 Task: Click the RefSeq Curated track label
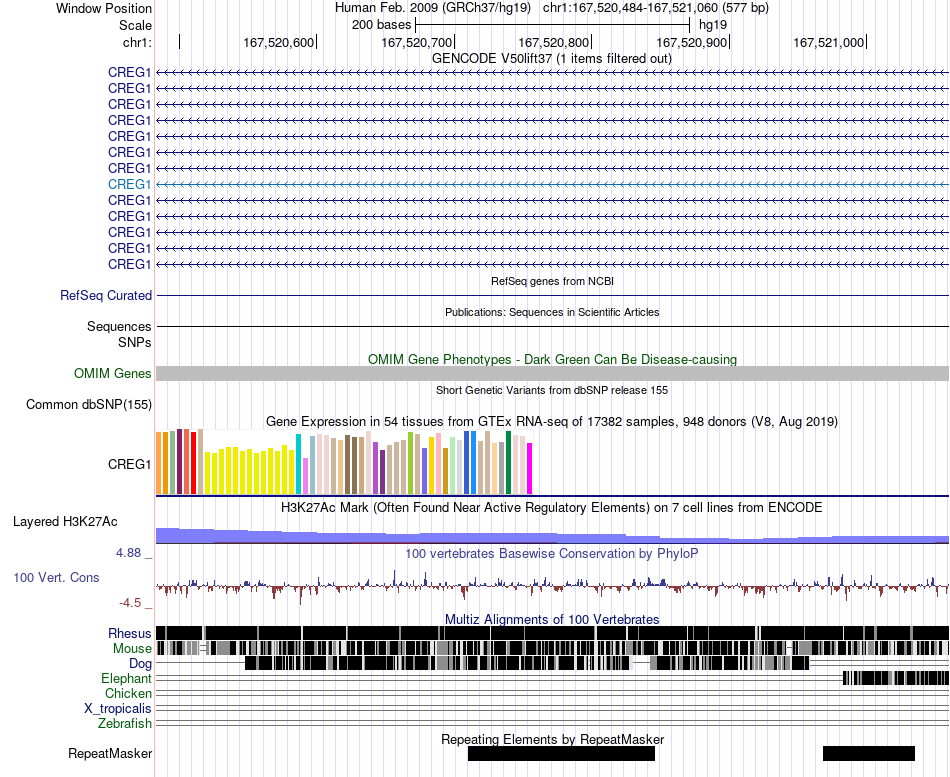[x=105, y=296]
